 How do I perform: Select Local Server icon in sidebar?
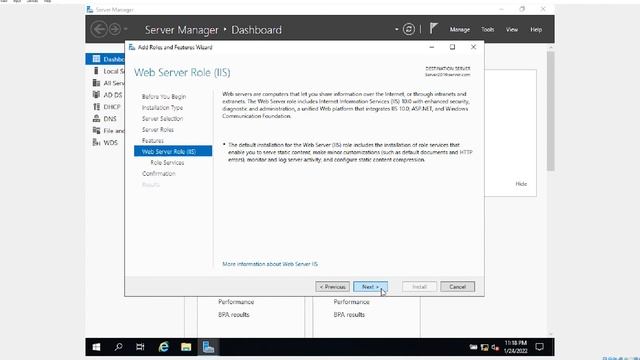96,71
